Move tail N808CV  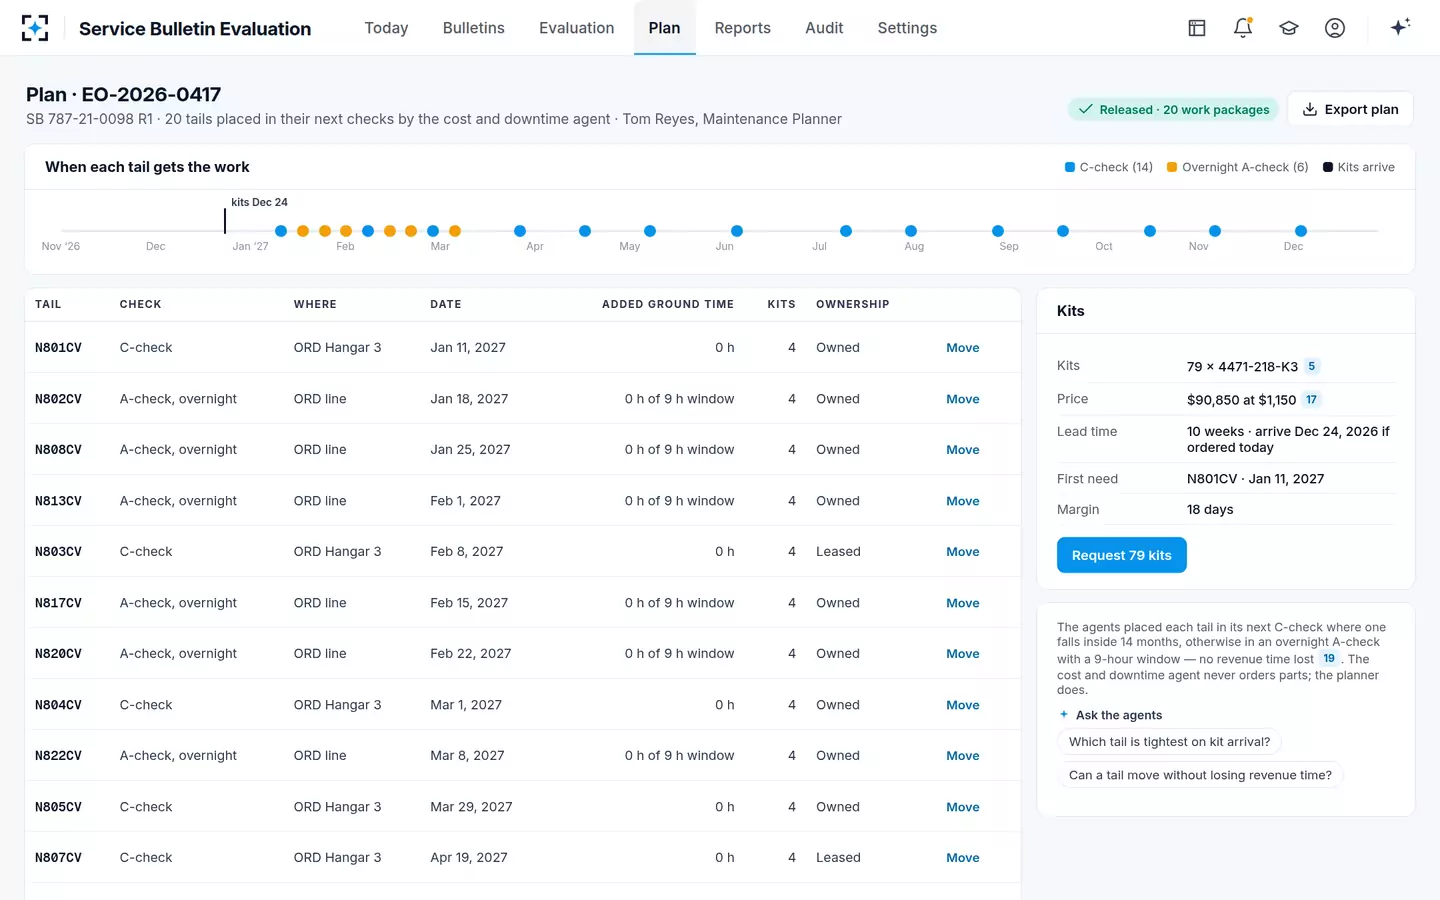tap(963, 450)
